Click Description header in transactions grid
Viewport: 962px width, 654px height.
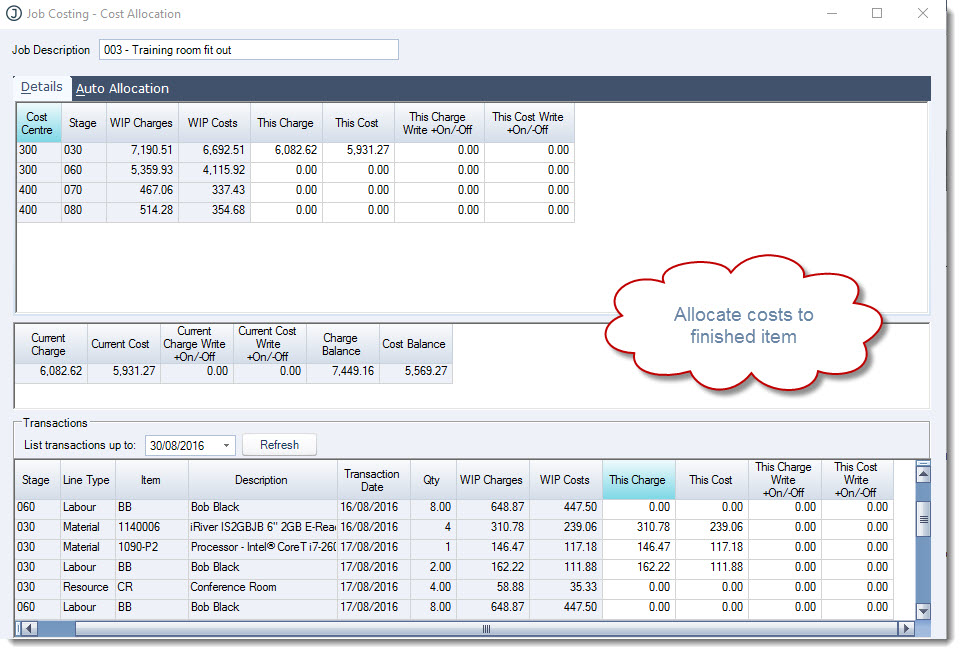(262, 480)
